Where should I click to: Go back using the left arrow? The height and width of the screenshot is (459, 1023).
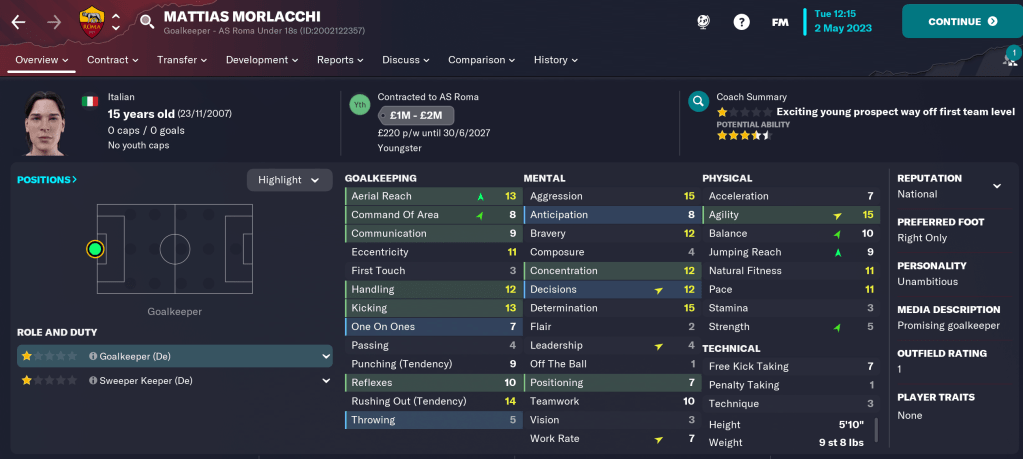pyautogui.click(x=18, y=21)
